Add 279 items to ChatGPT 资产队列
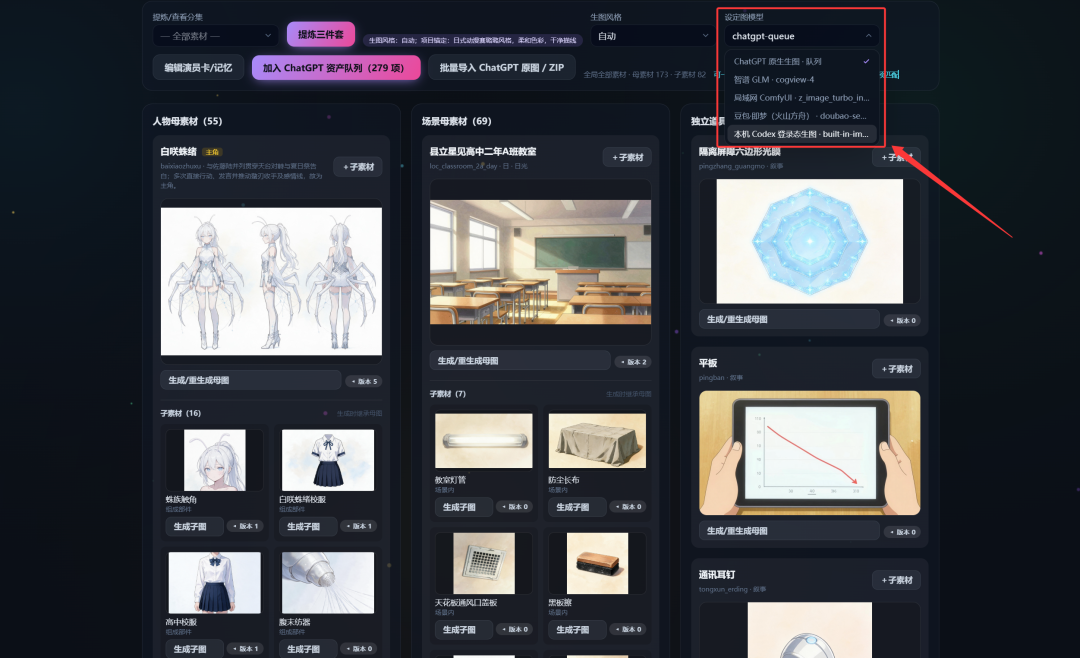Screen dimensions: 1080x658 click(336, 68)
